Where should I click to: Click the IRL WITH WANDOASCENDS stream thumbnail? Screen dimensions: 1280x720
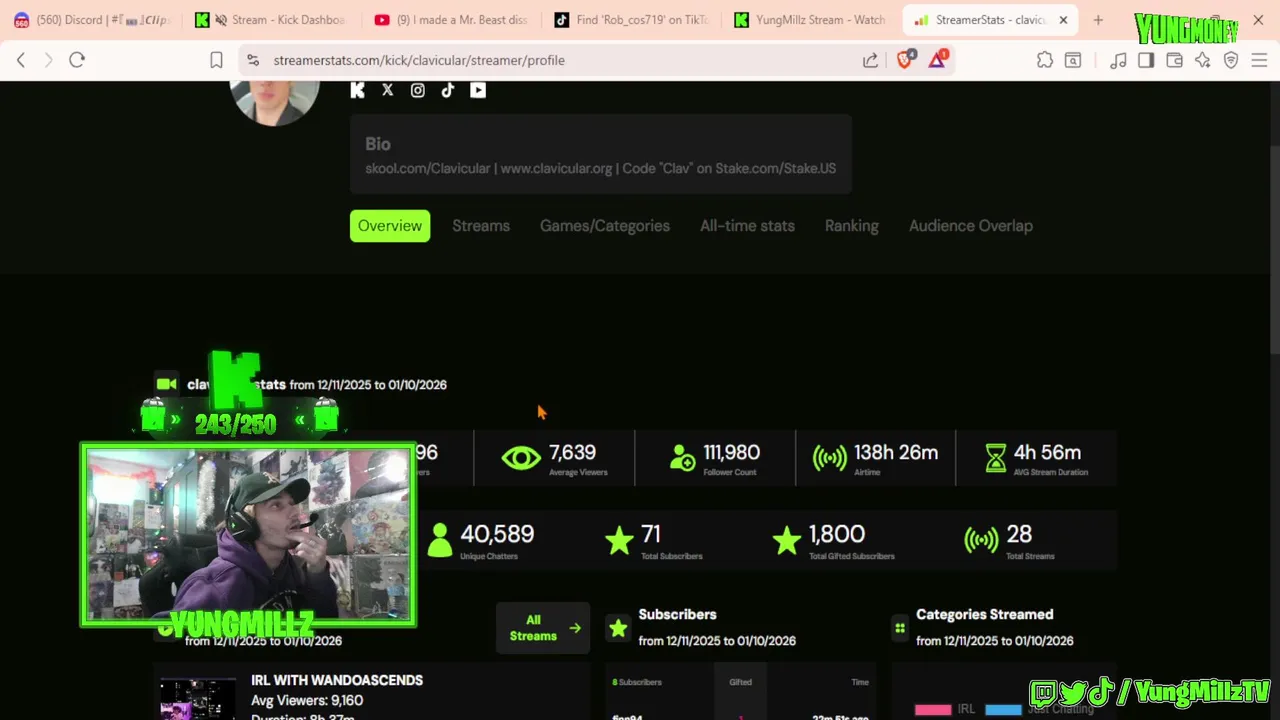pyautogui.click(x=198, y=699)
